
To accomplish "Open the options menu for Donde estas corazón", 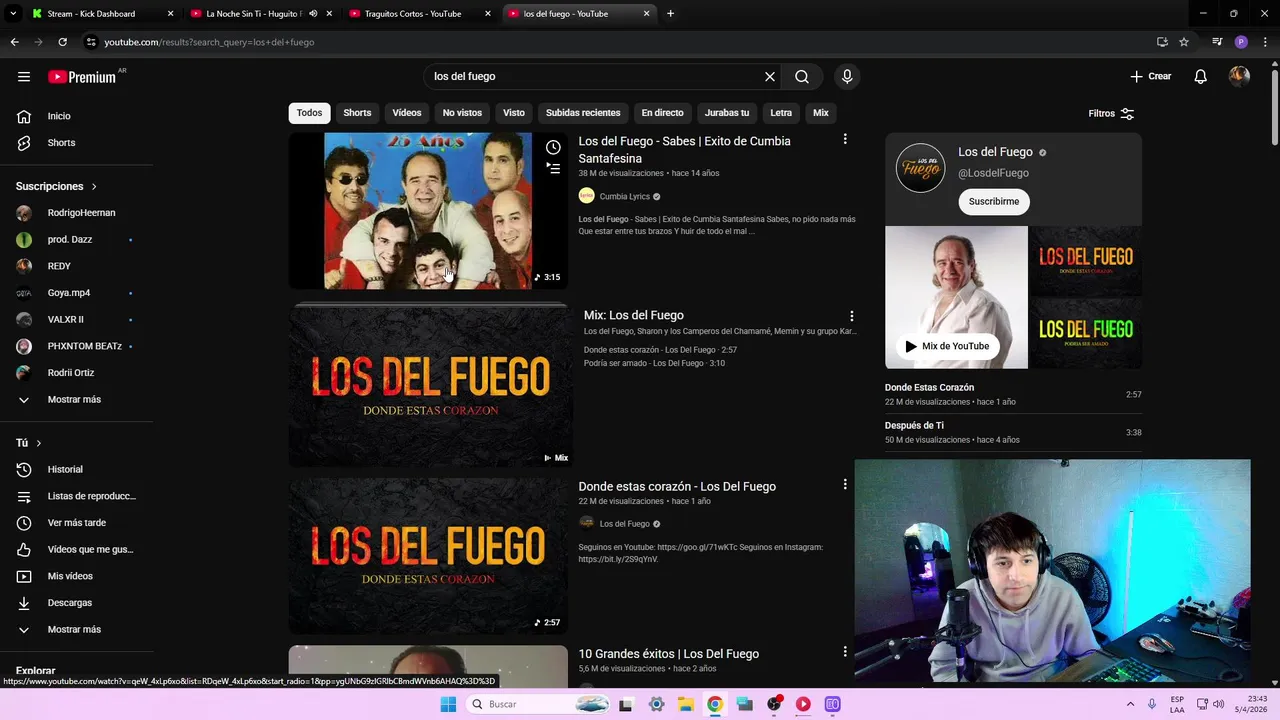I will (845, 484).
